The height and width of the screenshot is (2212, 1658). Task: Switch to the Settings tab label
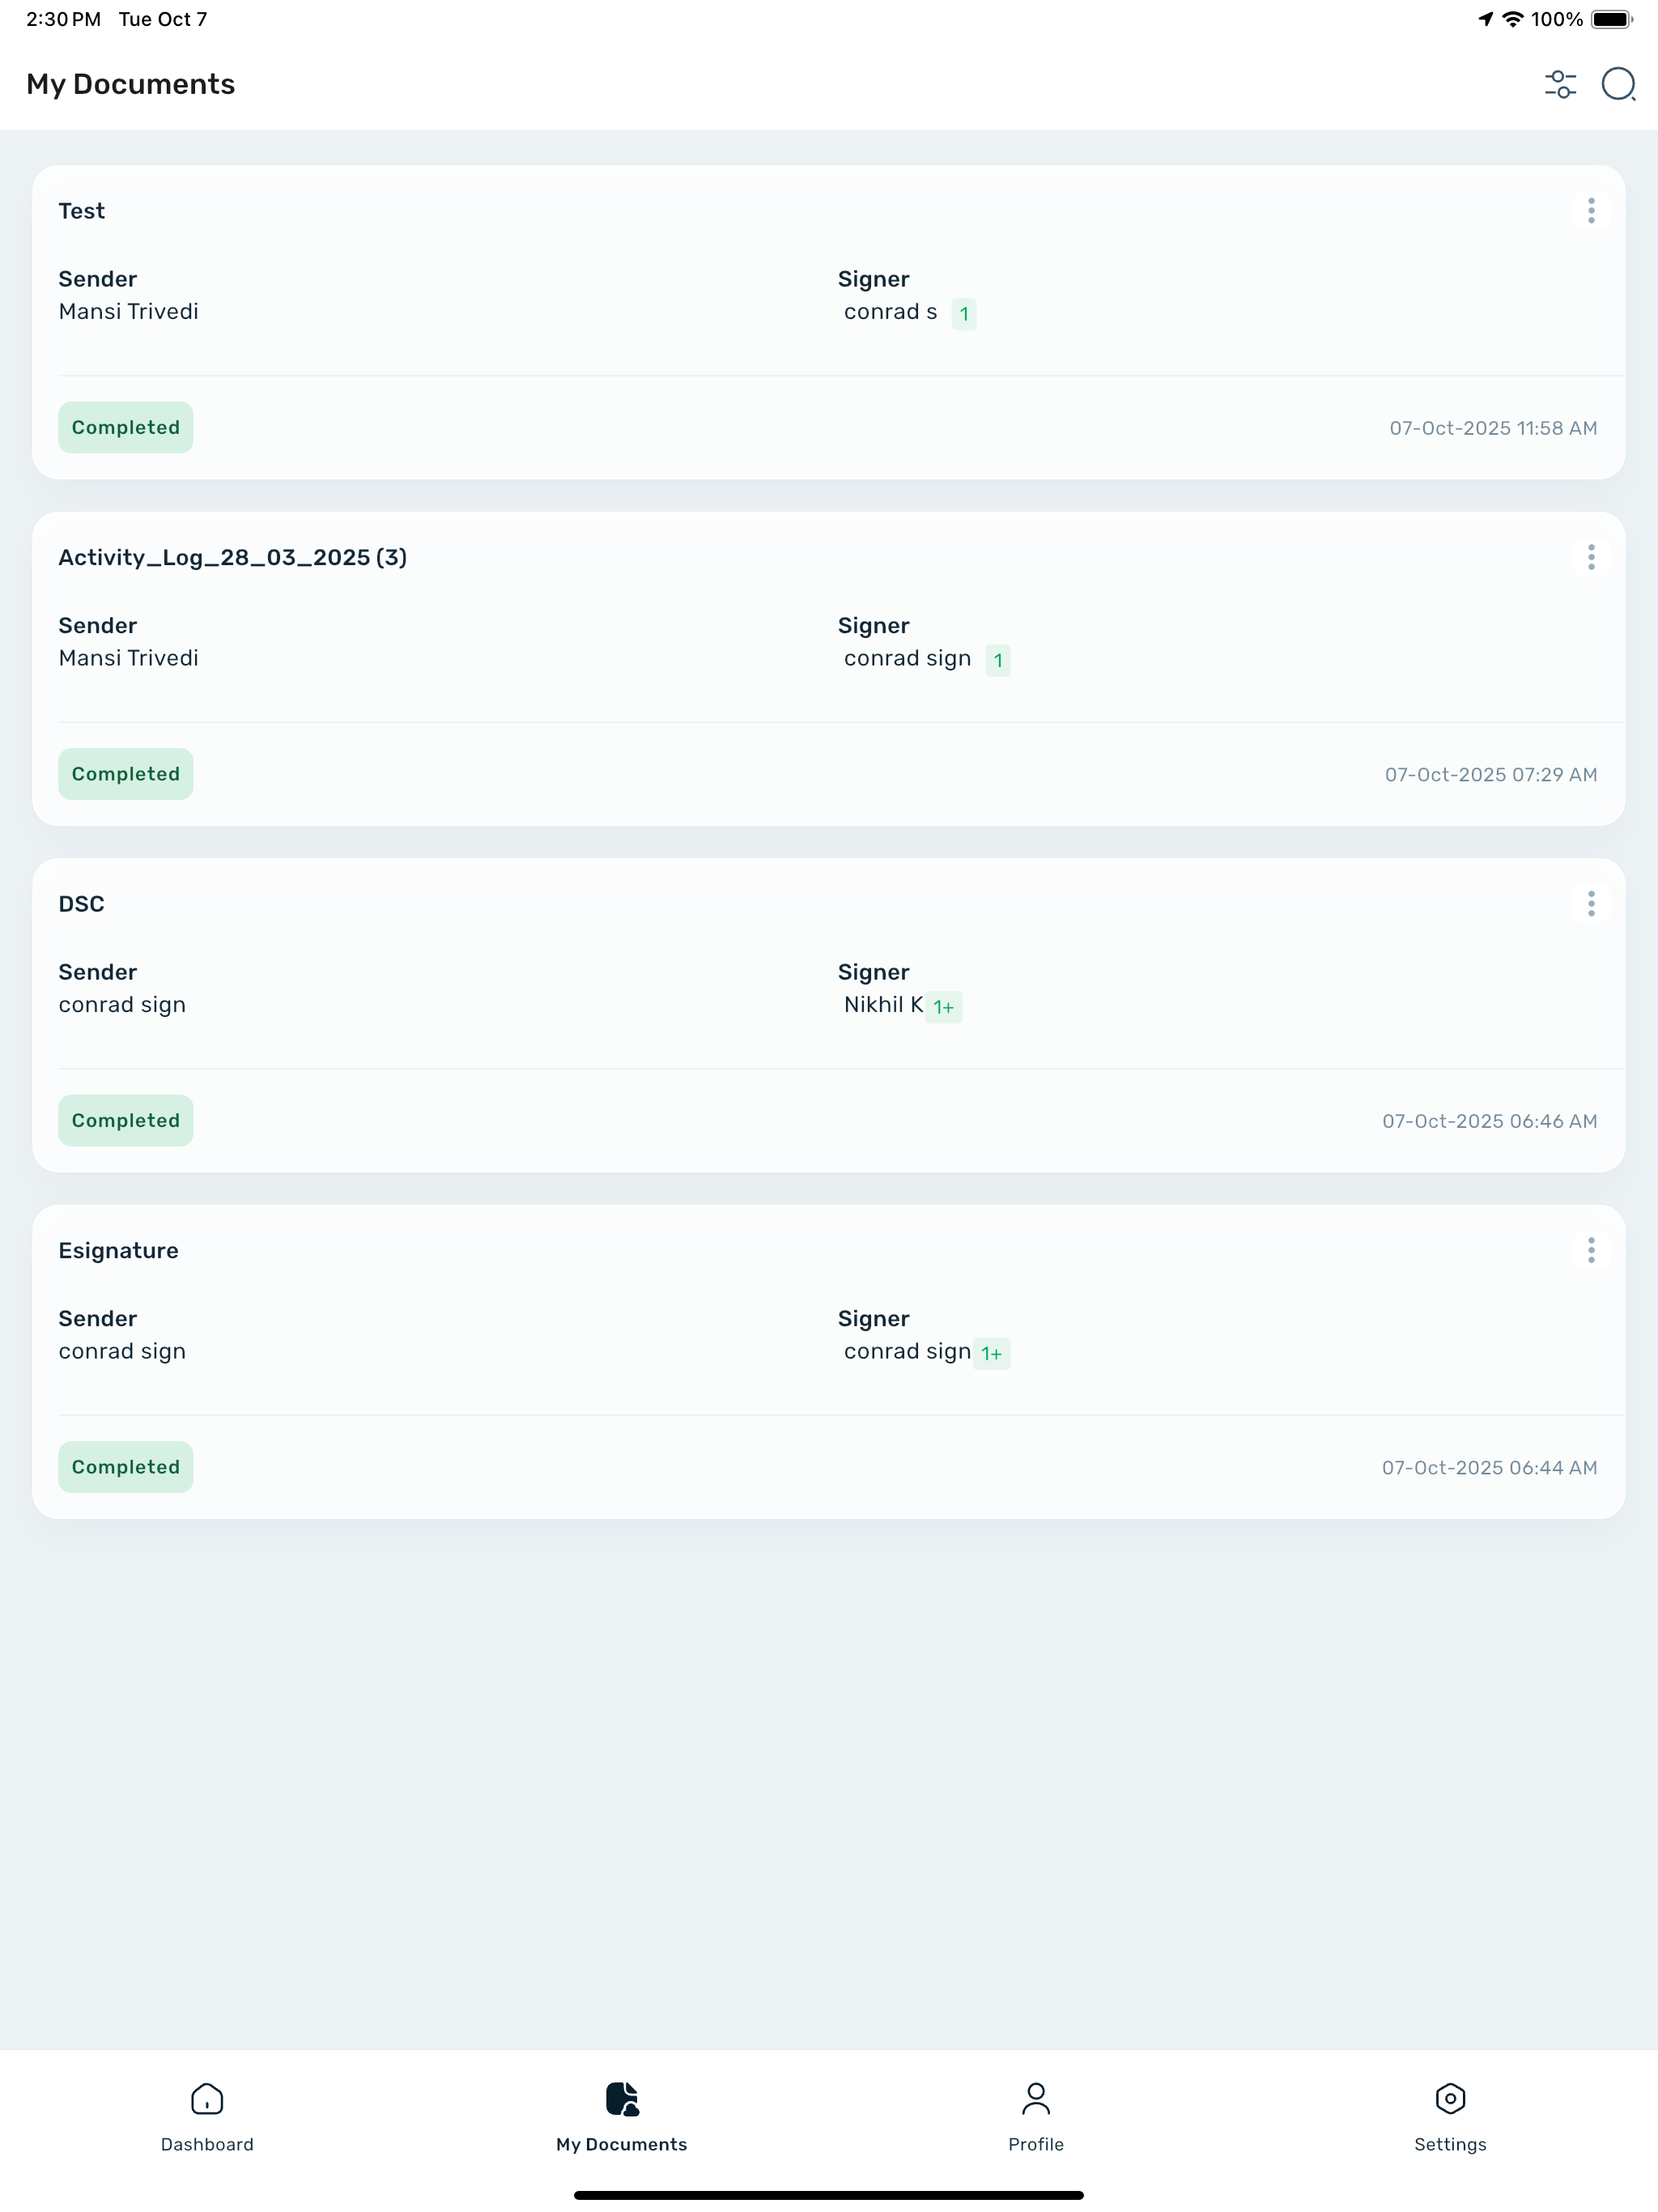coord(1450,2145)
